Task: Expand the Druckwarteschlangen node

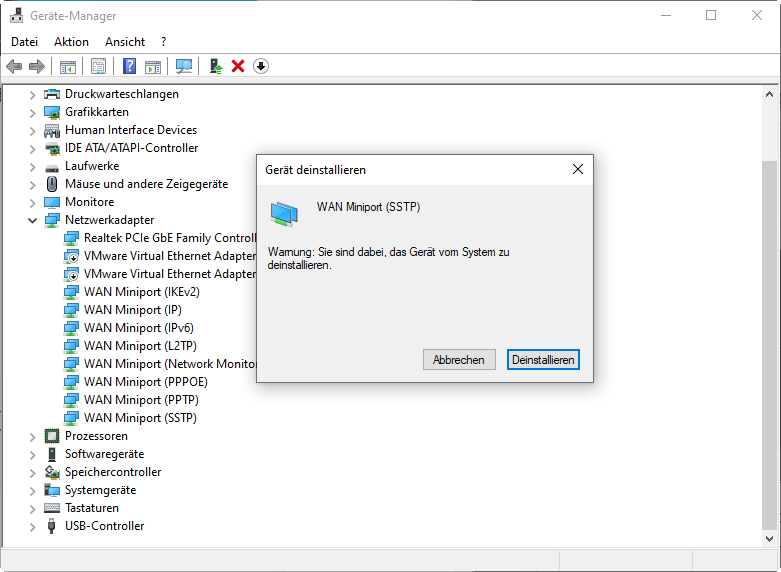Action: 32,95
